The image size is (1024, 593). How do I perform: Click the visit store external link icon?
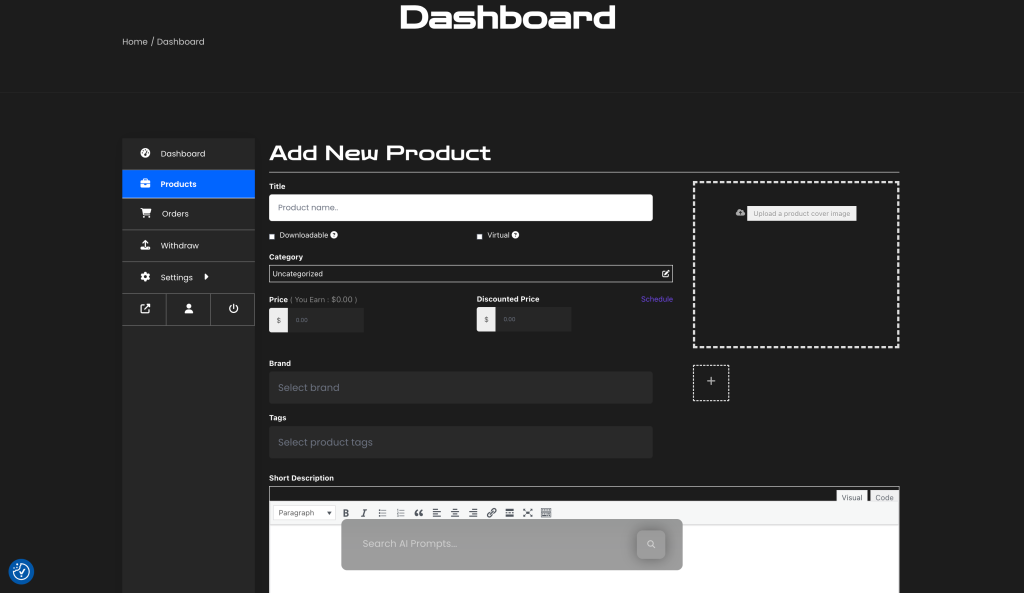tap(145, 309)
